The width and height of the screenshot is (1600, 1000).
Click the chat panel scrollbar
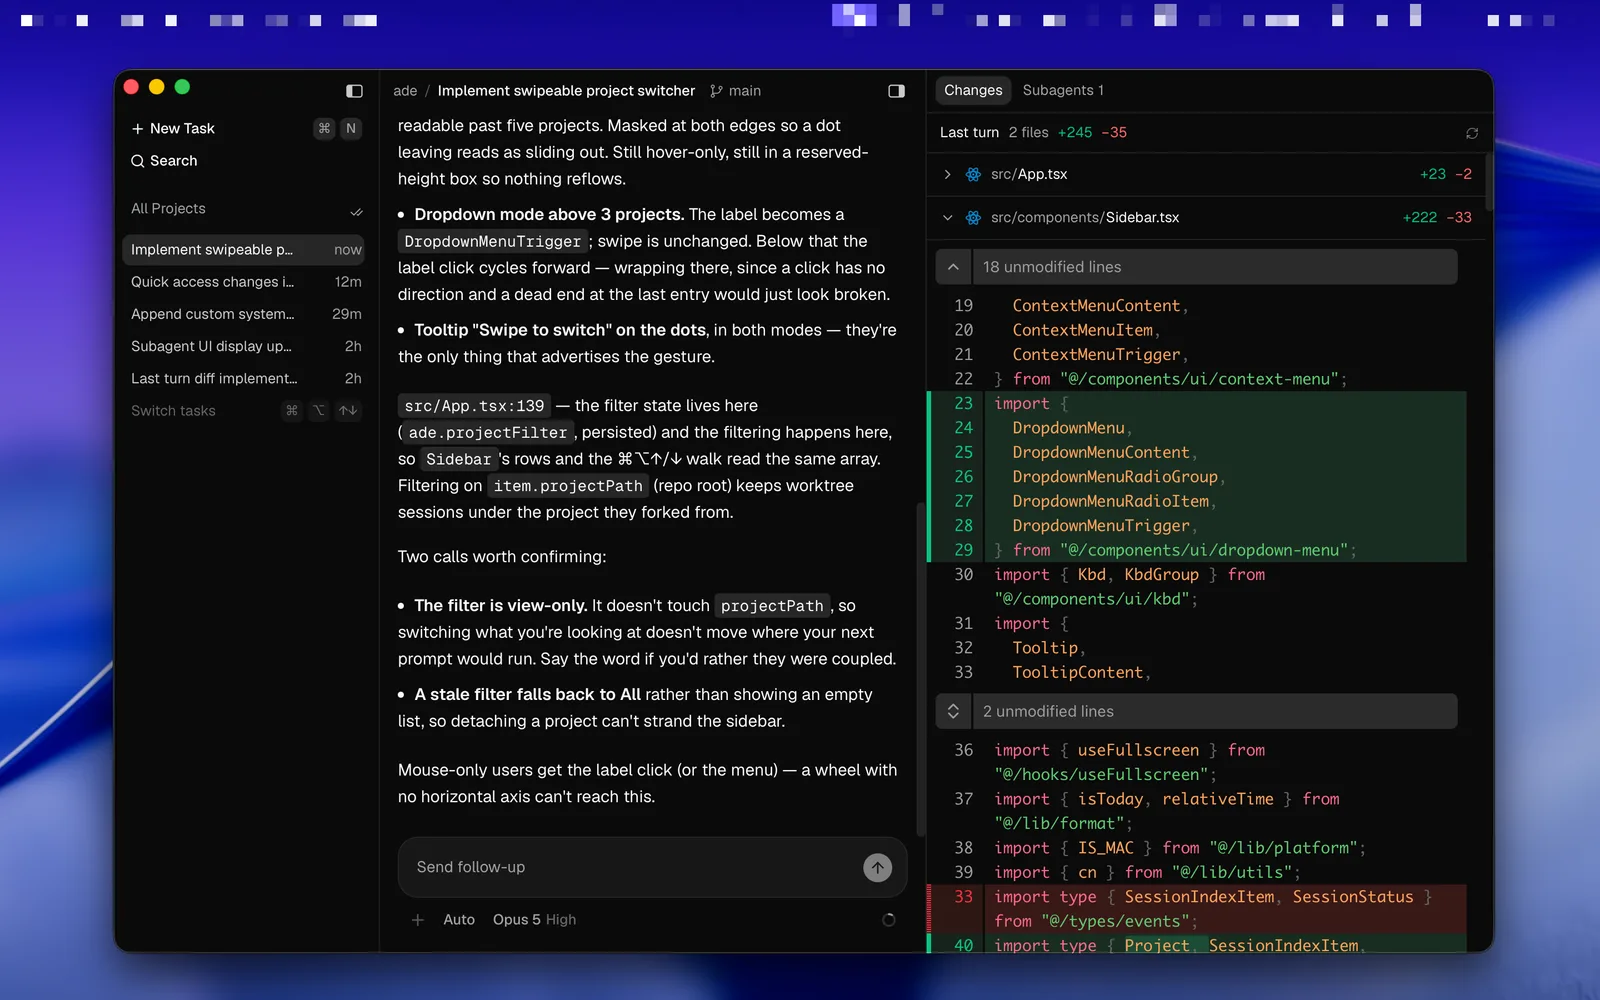point(920,668)
